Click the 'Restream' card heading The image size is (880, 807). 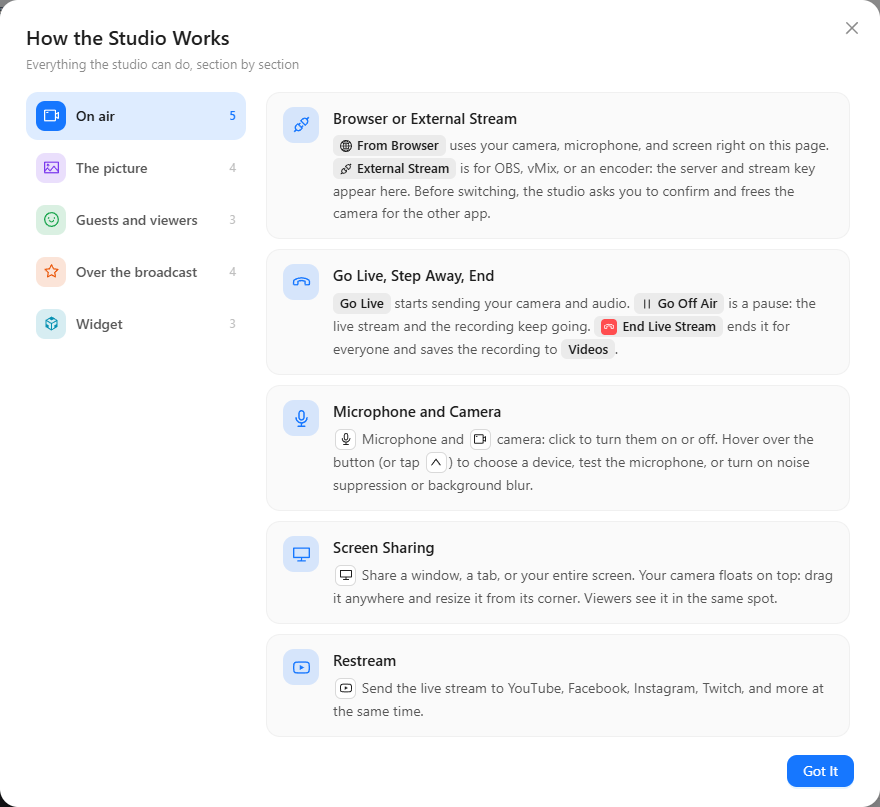pos(365,661)
